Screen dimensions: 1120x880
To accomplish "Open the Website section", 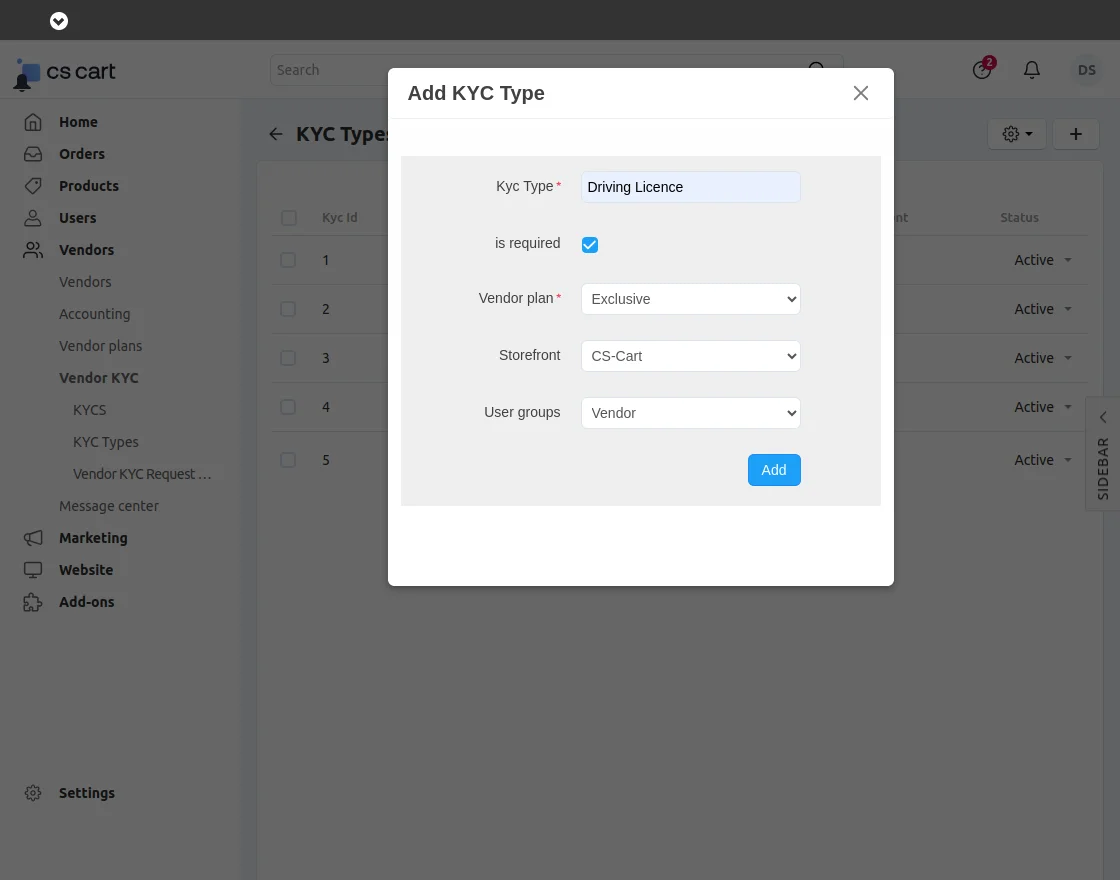I will [x=85, y=569].
